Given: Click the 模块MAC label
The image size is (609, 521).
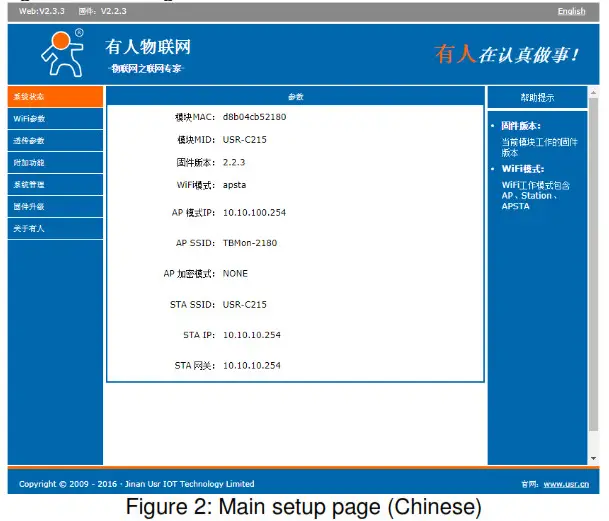Looking at the screenshot, I should click(x=195, y=117).
